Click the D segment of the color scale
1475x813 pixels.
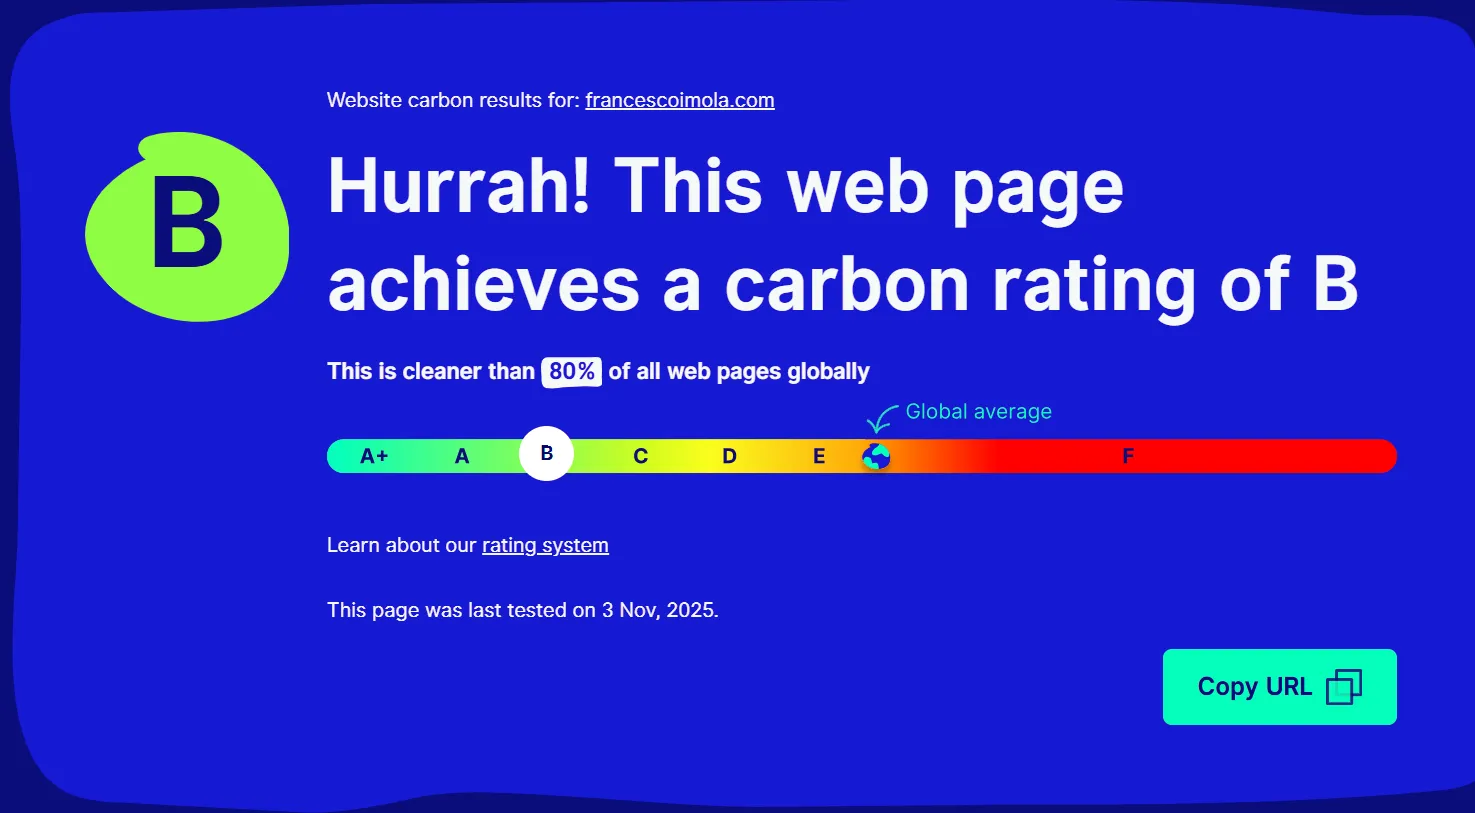pyautogui.click(x=729, y=456)
